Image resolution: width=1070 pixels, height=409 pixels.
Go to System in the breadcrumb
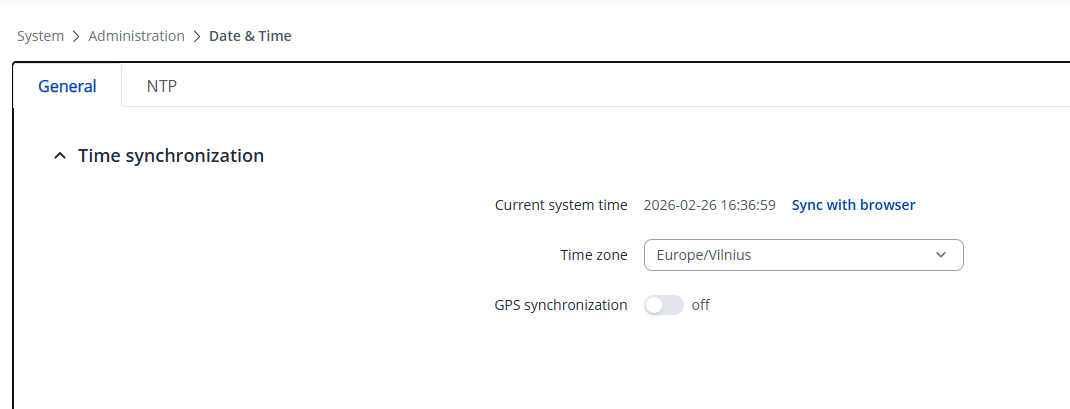point(40,36)
